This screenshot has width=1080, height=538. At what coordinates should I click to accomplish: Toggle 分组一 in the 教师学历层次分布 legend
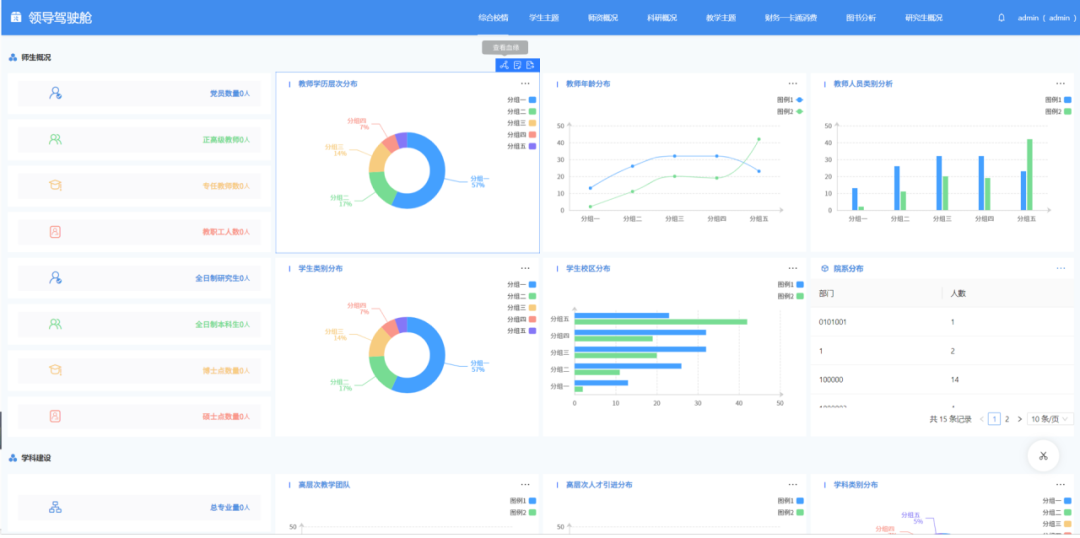click(521, 100)
